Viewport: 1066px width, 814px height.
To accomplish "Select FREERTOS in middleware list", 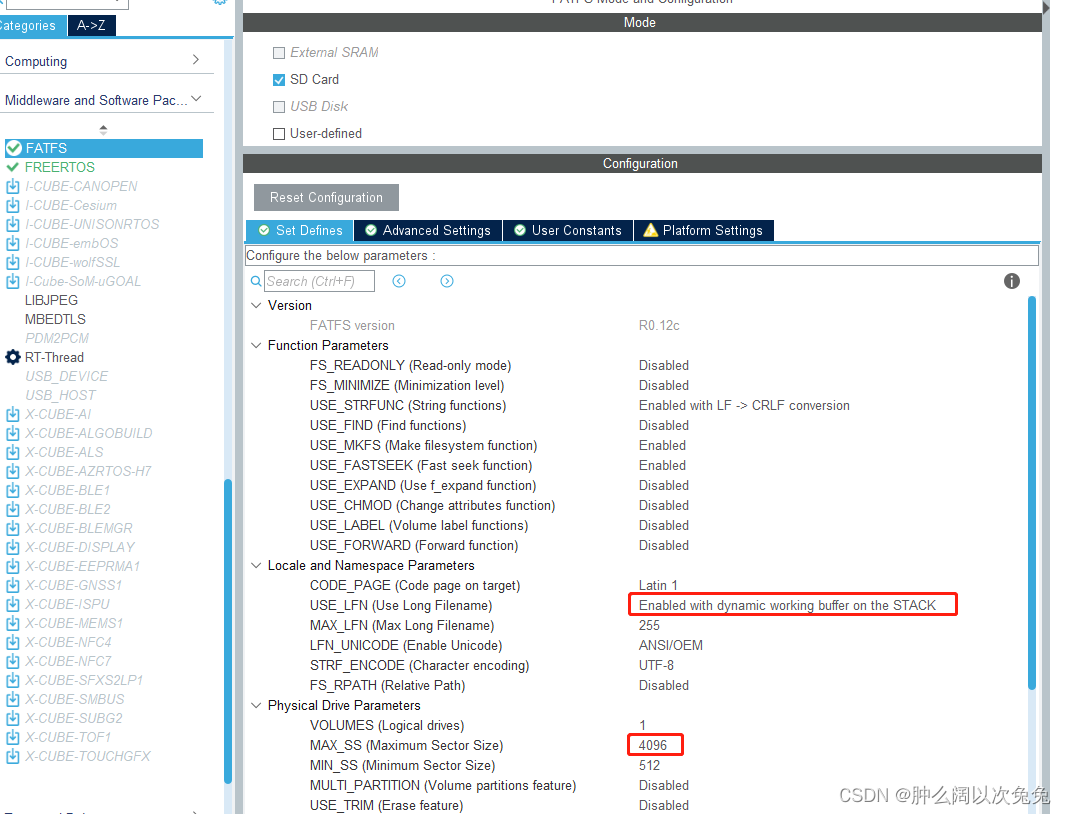I will click(x=60, y=167).
